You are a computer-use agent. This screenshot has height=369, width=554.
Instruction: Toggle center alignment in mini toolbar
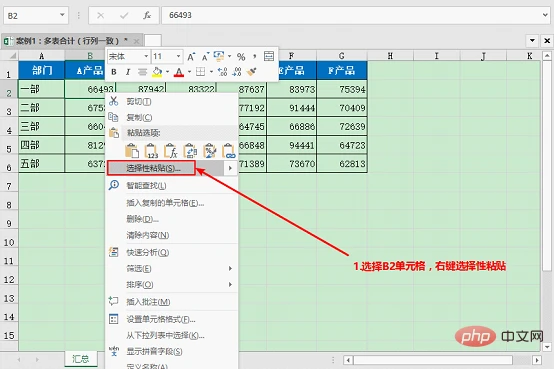(x=142, y=72)
